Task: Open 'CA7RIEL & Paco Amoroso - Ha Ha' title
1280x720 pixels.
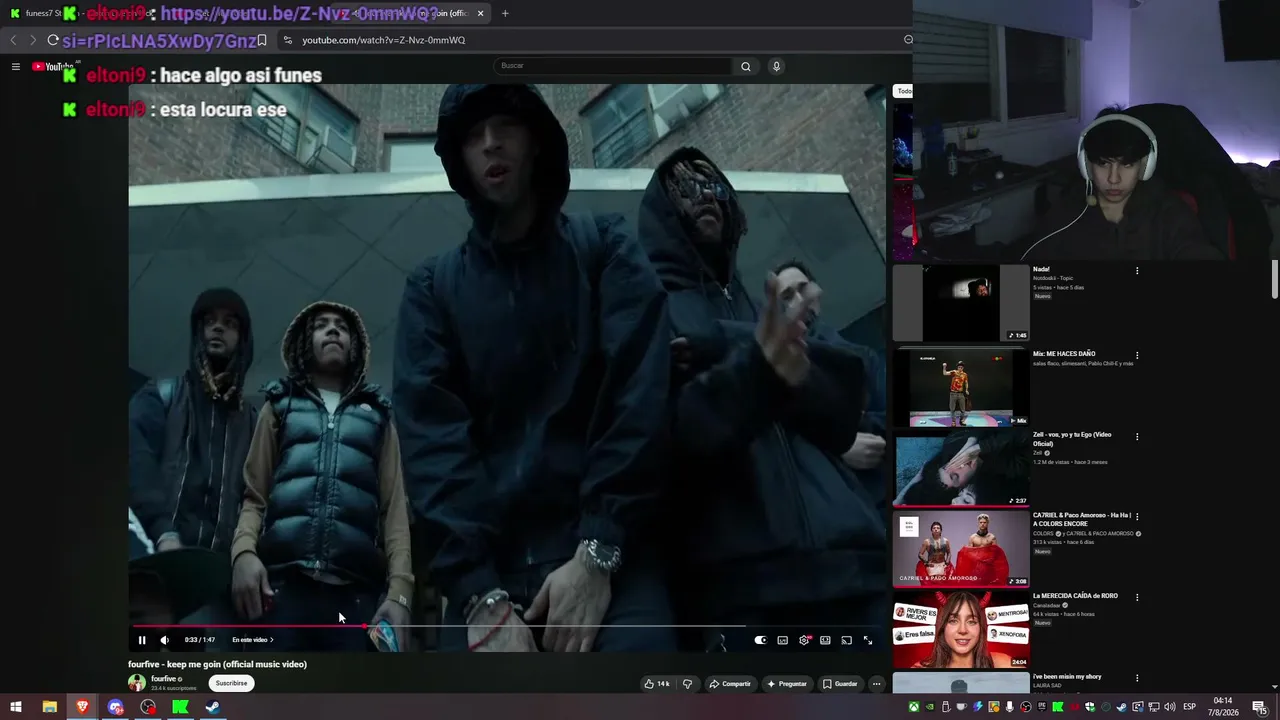Action: (x=1081, y=519)
